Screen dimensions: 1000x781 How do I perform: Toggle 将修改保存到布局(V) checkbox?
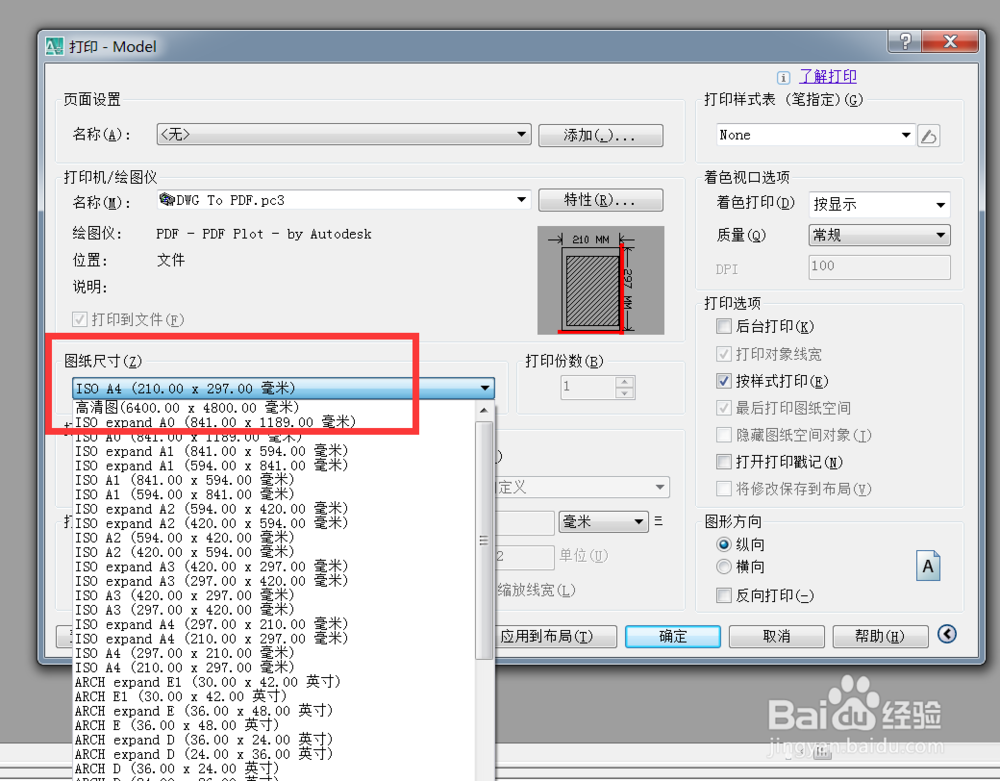tap(724, 488)
